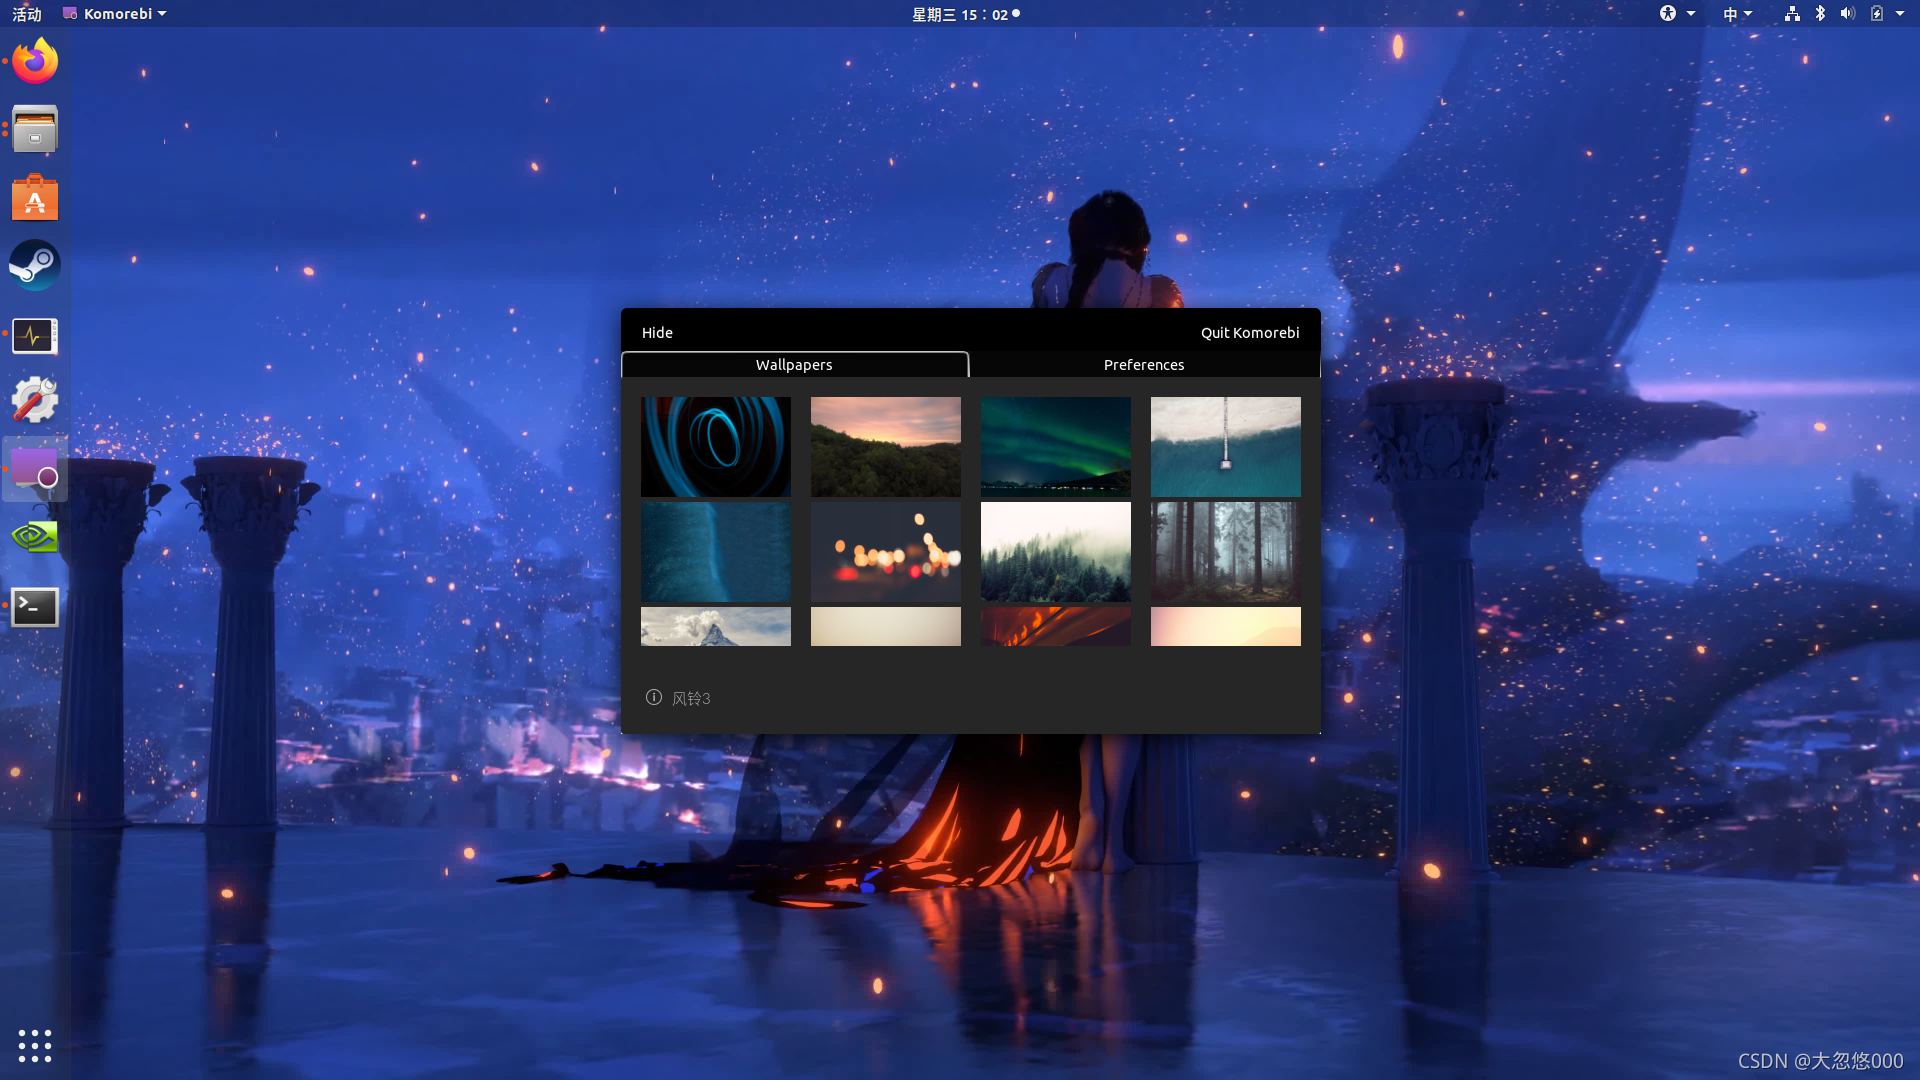Click the info icon beside 风铃3
Screen dimensions: 1920x1080
(x=654, y=697)
